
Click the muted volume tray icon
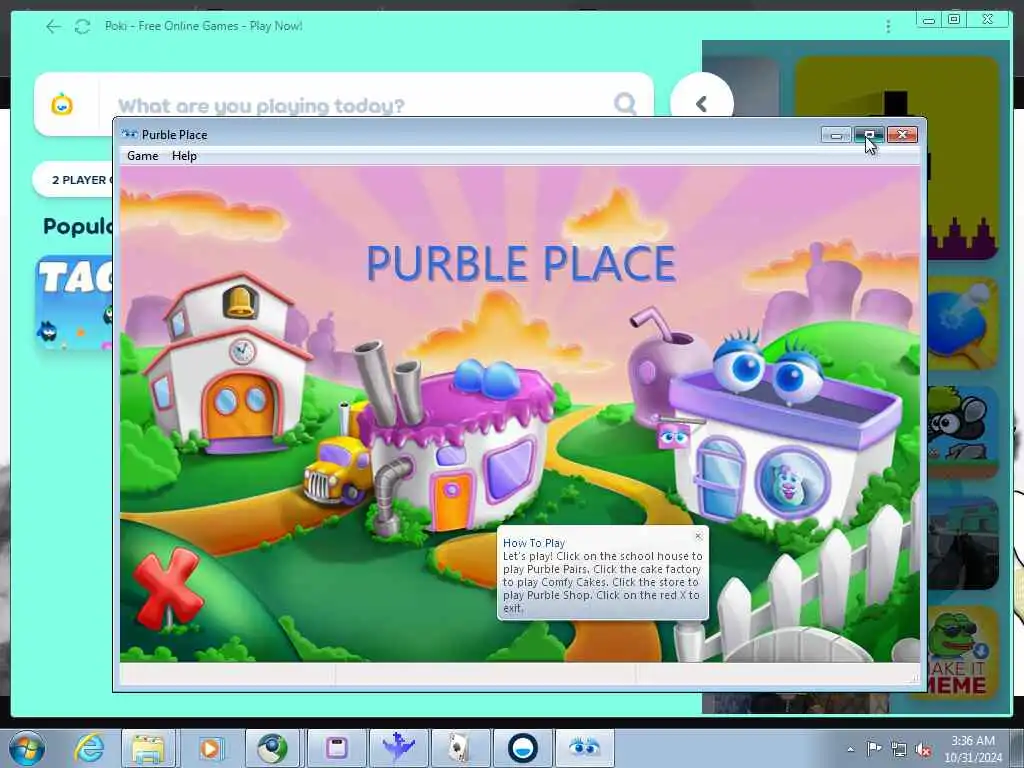point(923,750)
